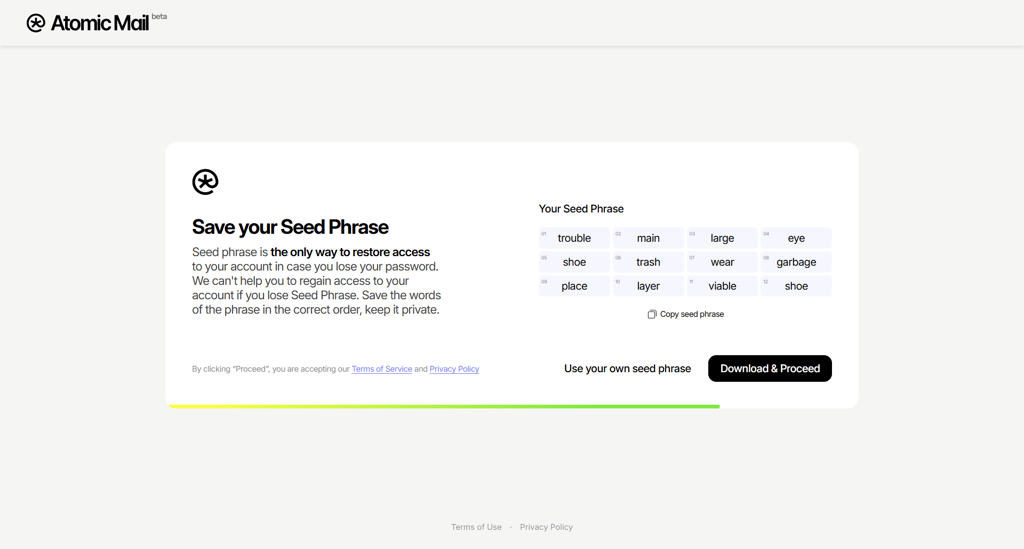Screen dimensions: 1024x549
Task: Select seed word 06 trash
Action: point(648,262)
